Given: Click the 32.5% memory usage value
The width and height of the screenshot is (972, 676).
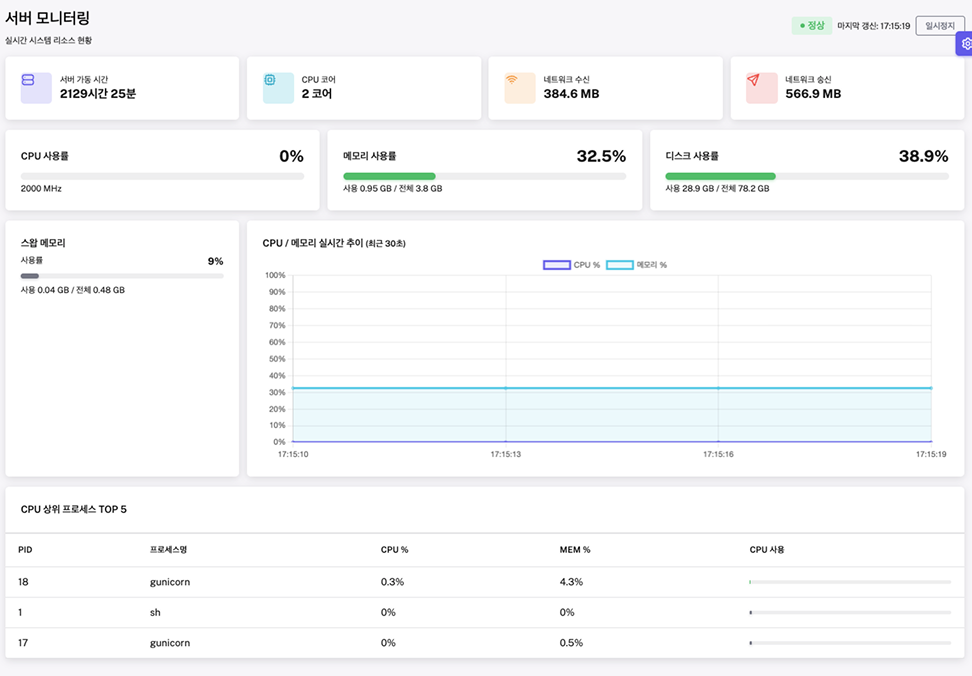Looking at the screenshot, I should pos(601,156).
